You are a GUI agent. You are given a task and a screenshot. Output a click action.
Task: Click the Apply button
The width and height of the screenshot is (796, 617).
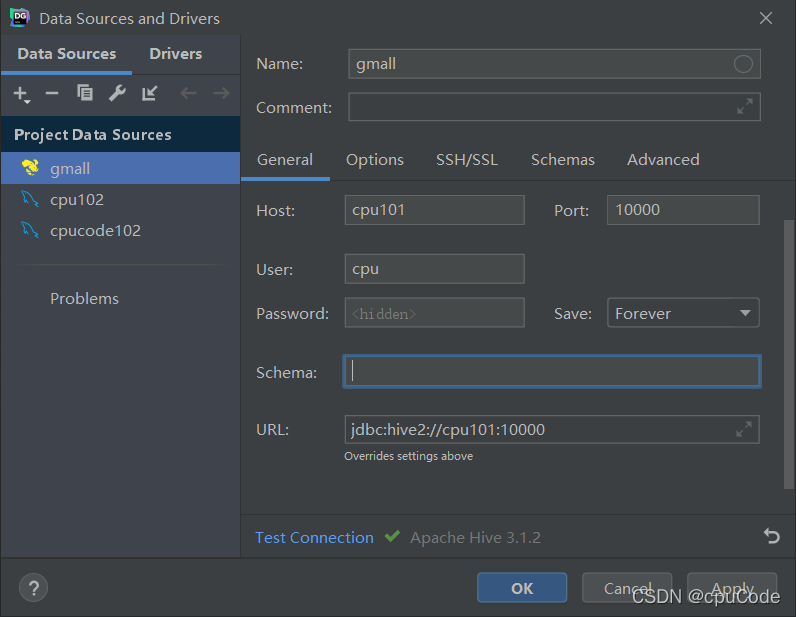[732, 588]
